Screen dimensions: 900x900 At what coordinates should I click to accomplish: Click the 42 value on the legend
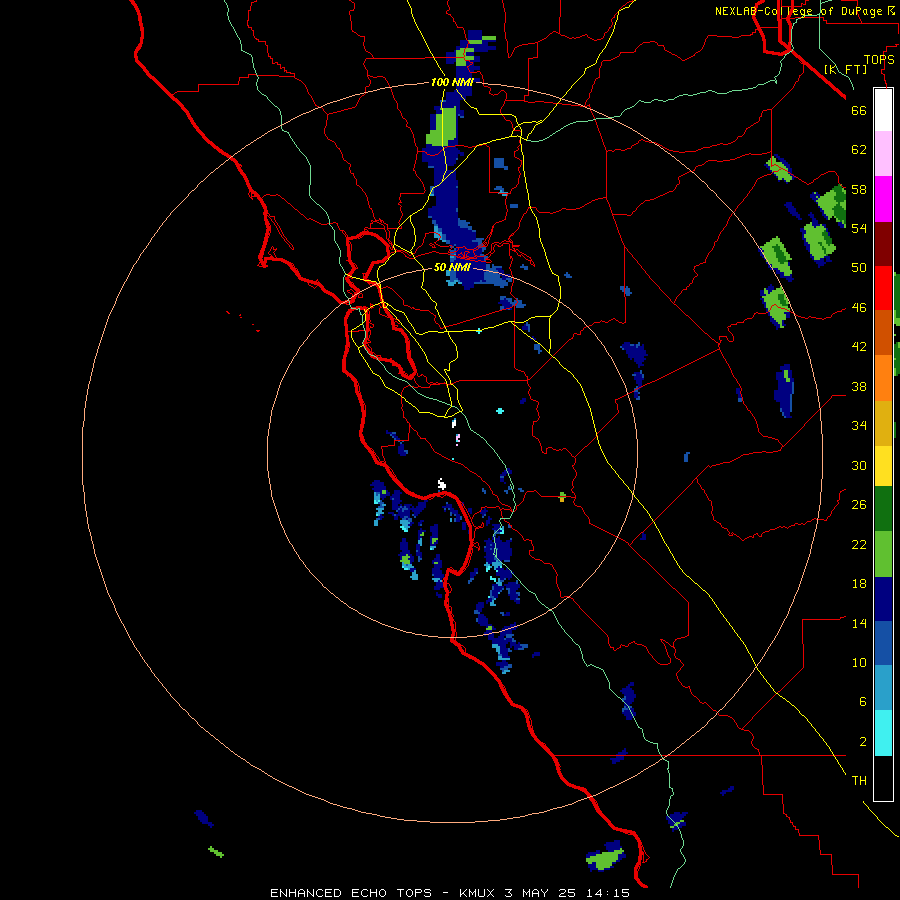(x=859, y=346)
